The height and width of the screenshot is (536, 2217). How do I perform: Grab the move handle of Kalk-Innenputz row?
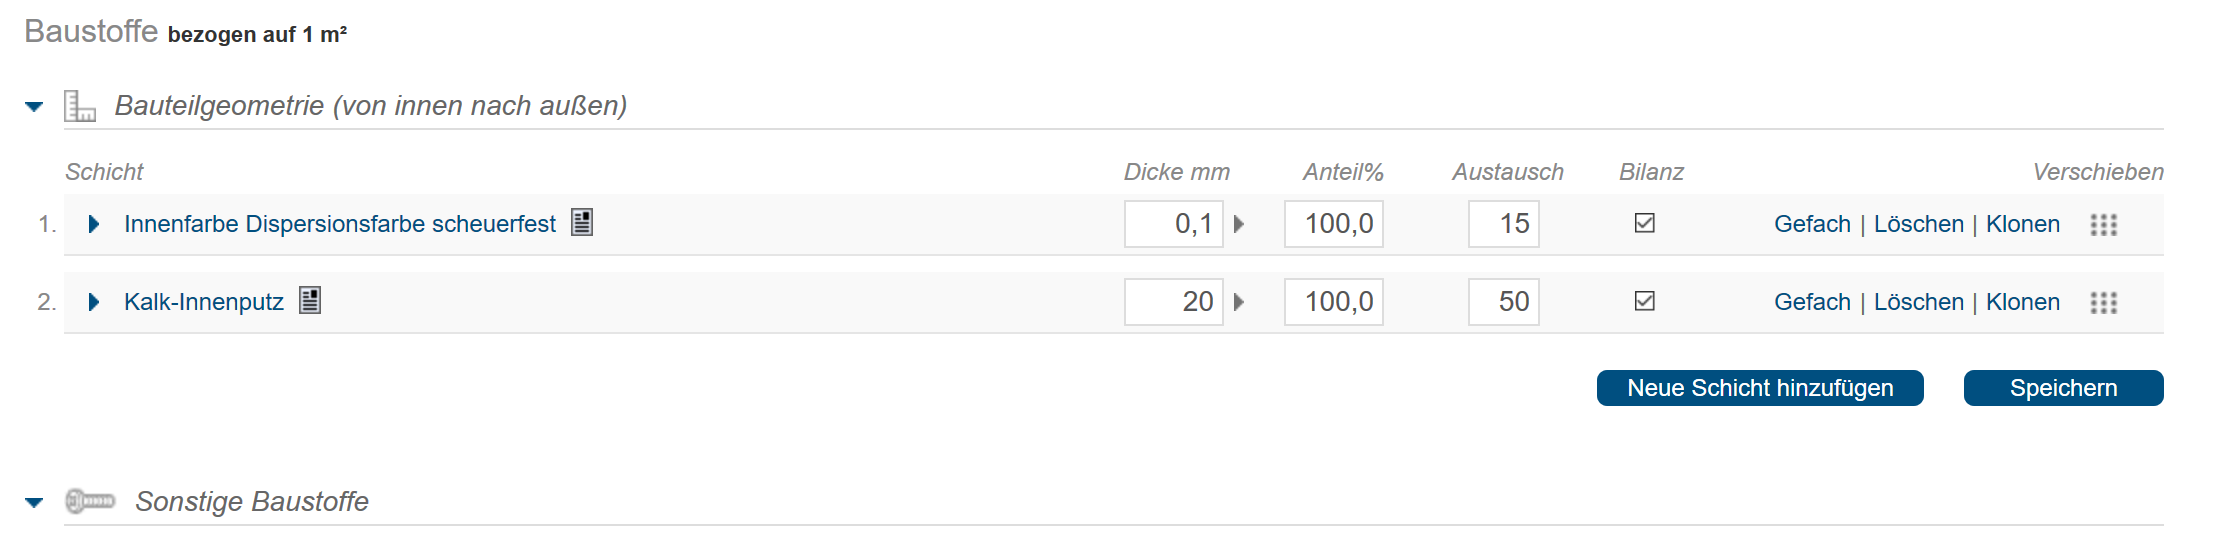2104,303
